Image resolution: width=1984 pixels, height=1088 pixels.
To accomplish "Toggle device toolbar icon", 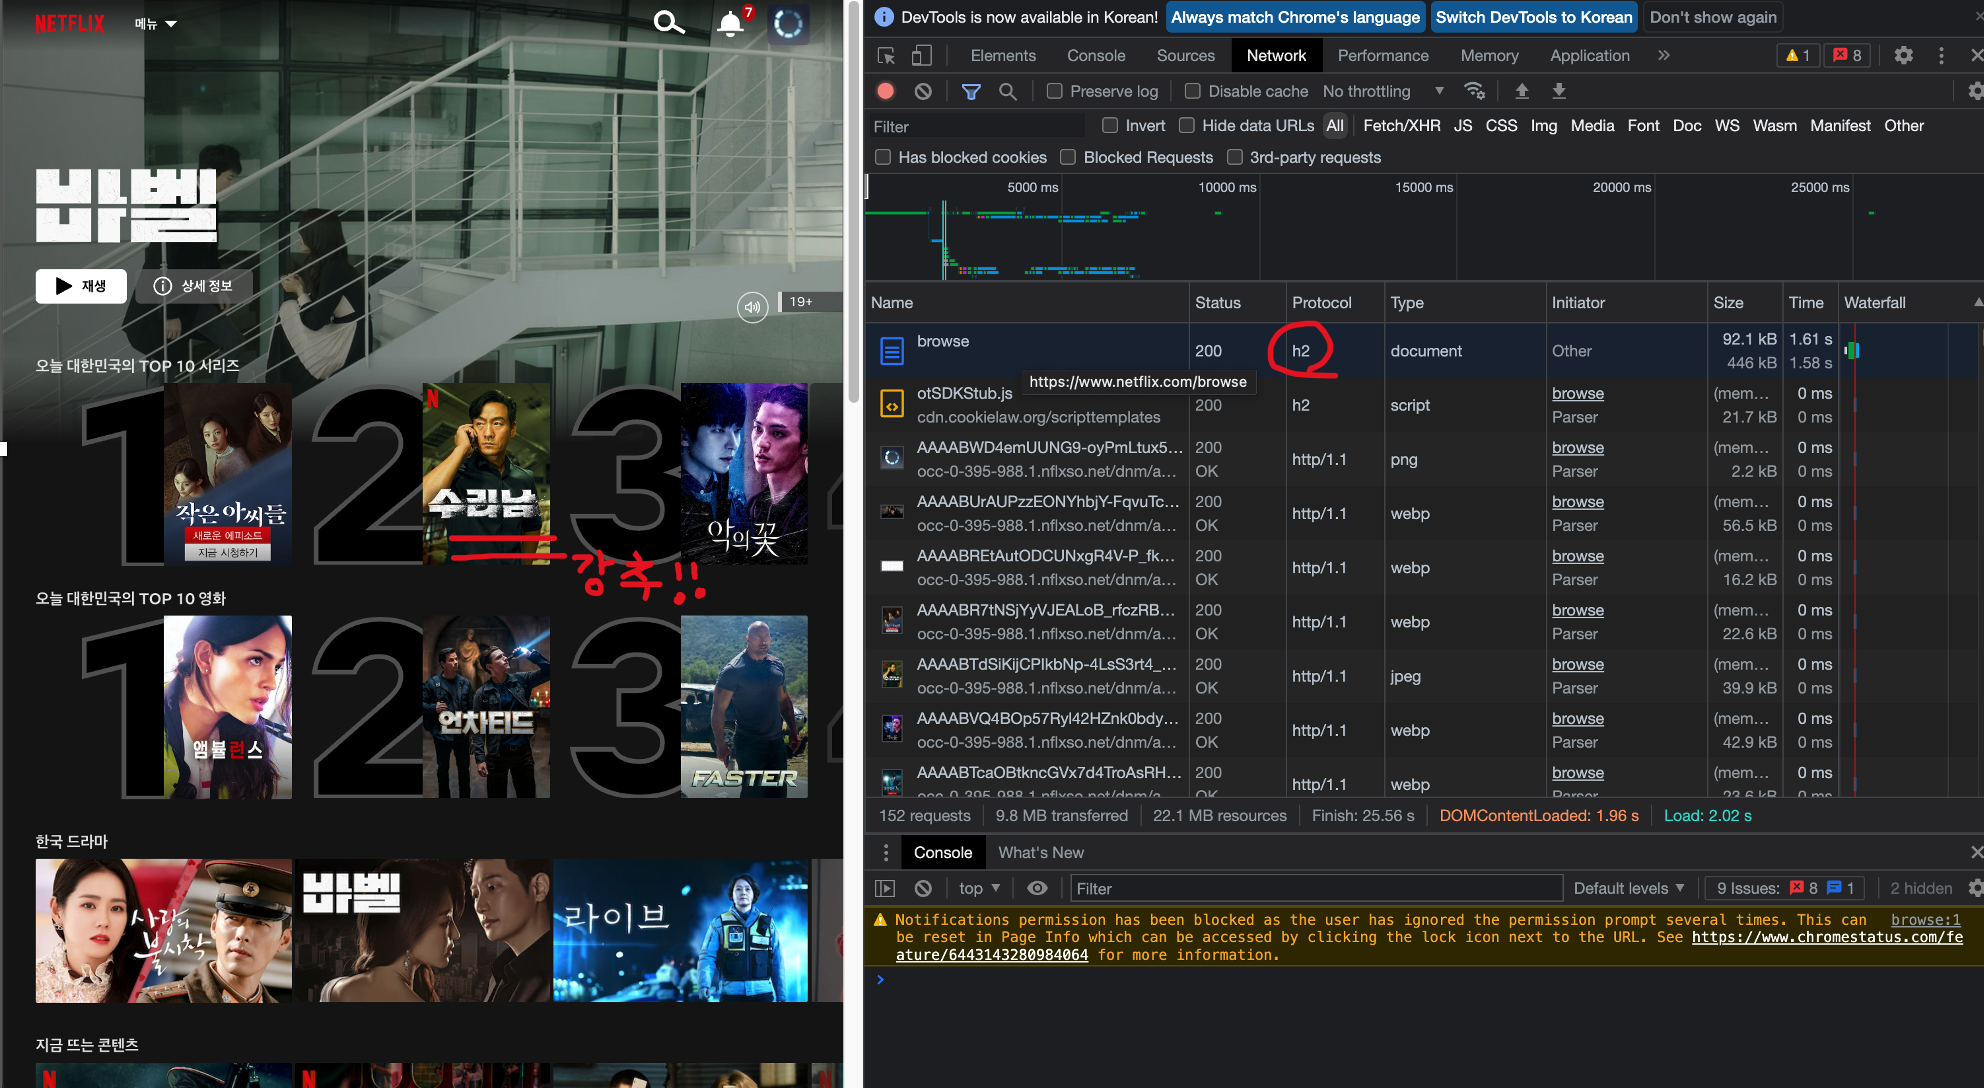I will (x=921, y=56).
